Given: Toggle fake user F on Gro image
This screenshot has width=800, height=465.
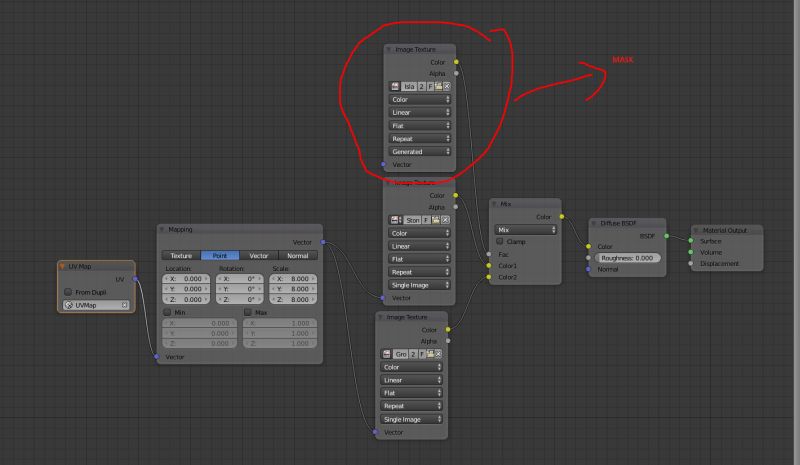Looking at the screenshot, I should pos(422,354).
